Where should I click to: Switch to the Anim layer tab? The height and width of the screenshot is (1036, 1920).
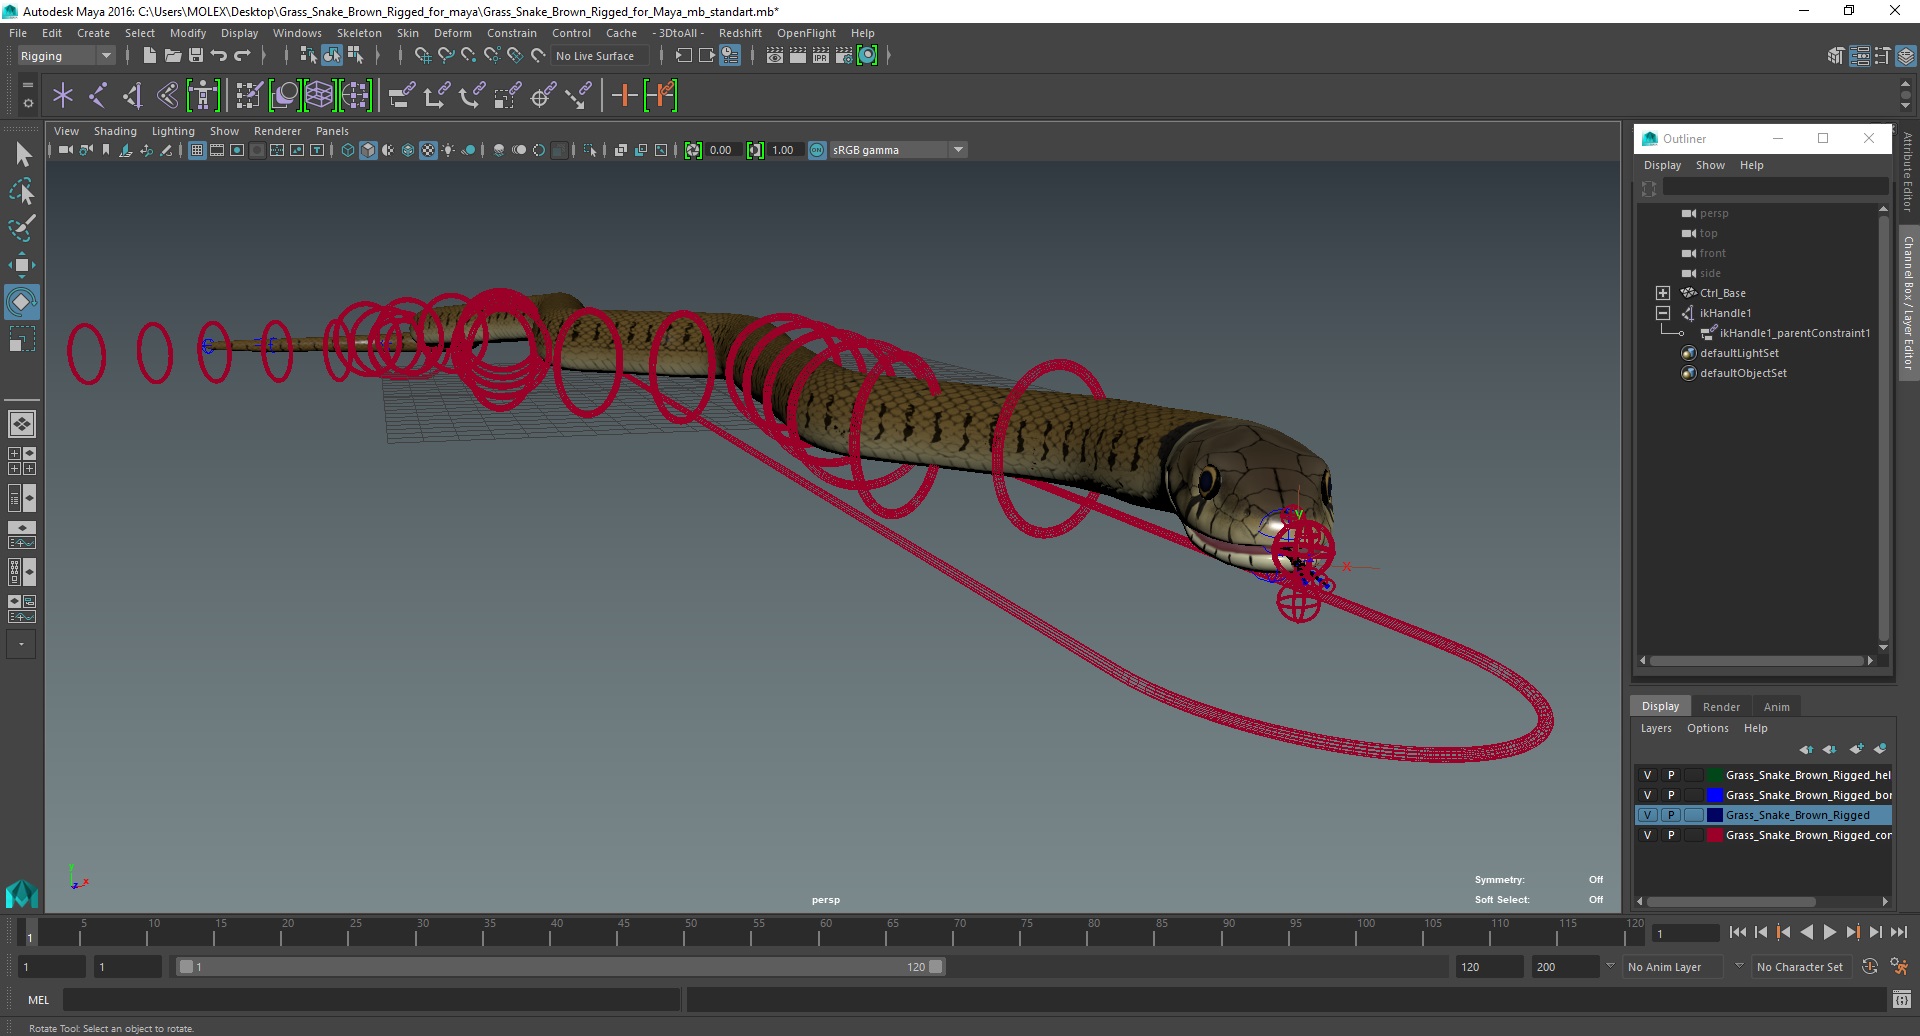coord(1776,706)
